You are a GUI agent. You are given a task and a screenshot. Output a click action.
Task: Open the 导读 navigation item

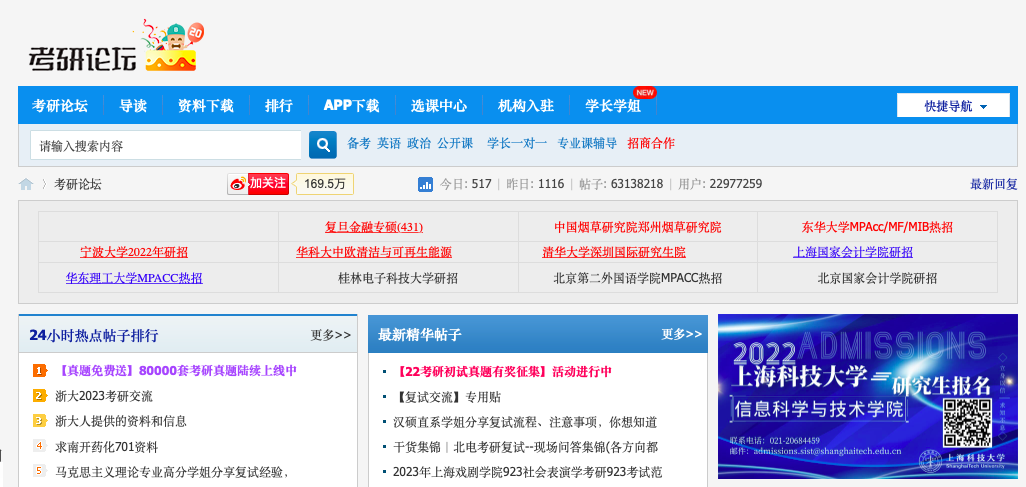pos(133,105)
